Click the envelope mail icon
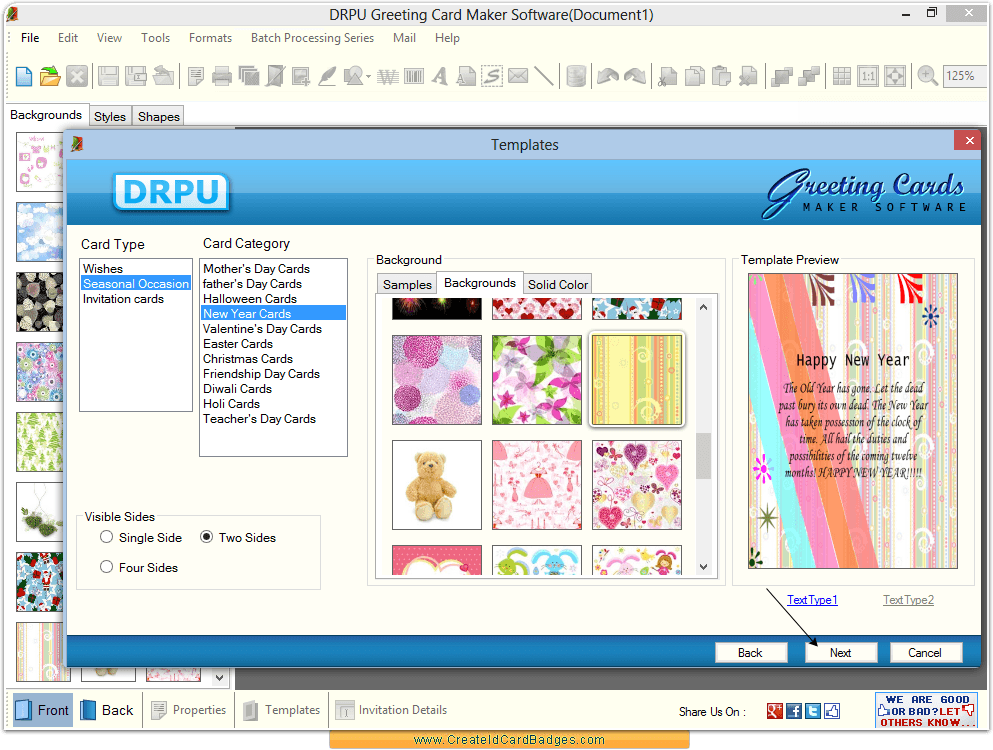Viewport: 993px width, 750px height. tap(518, 77)
